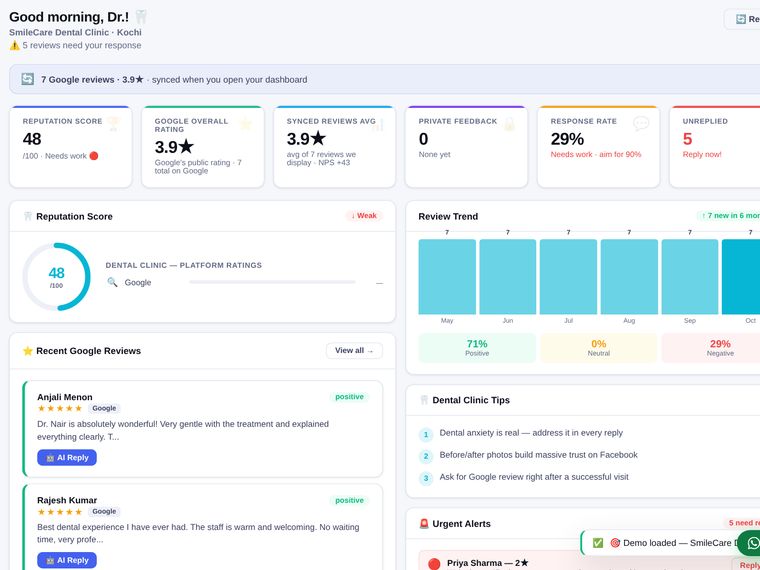Click the Google platform rating progress bar
This screenshot has height=570, width=760.
[272, 282]
